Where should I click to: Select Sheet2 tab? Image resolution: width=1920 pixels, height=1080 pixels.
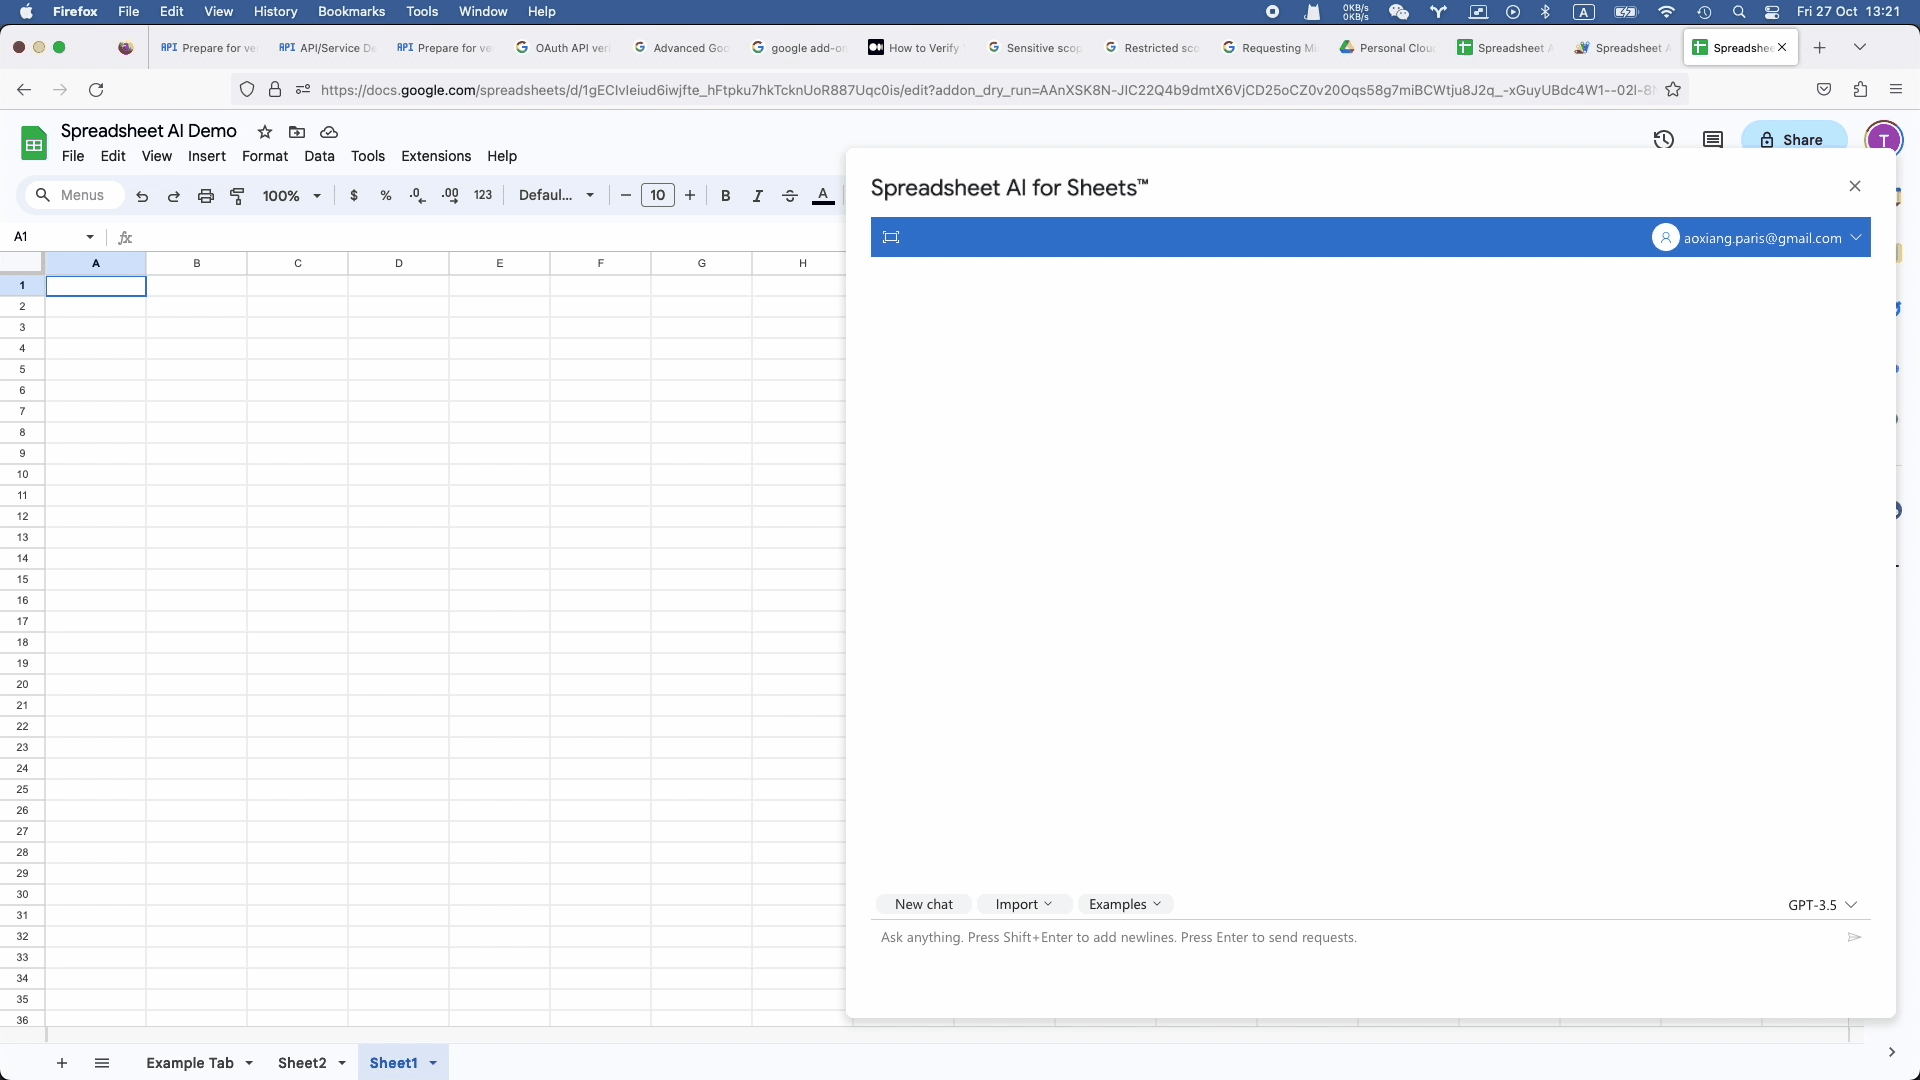point(299,1063)
